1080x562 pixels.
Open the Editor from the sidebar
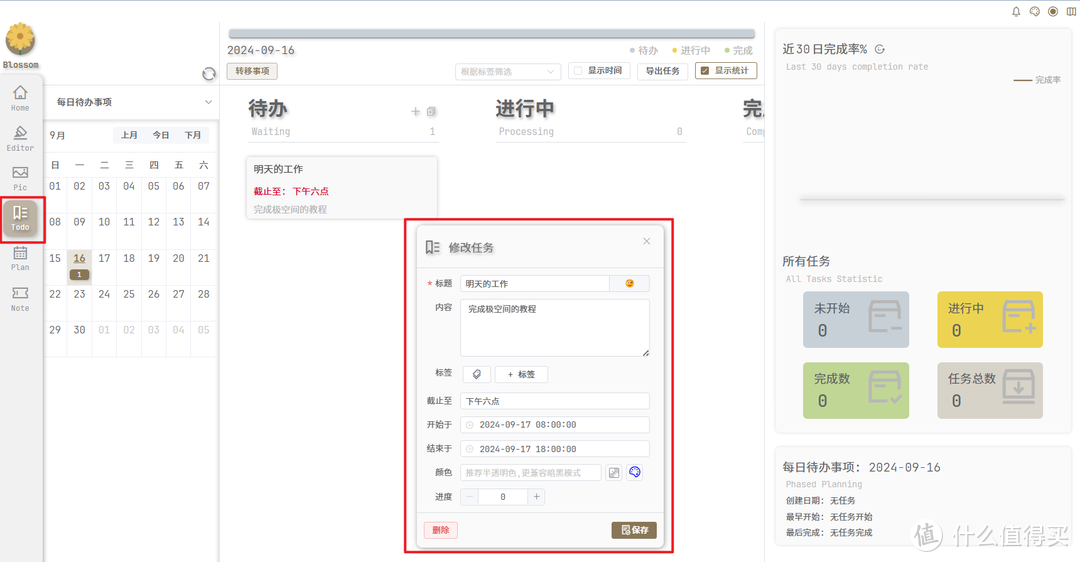pyautogui.click(x=20, y=138)
